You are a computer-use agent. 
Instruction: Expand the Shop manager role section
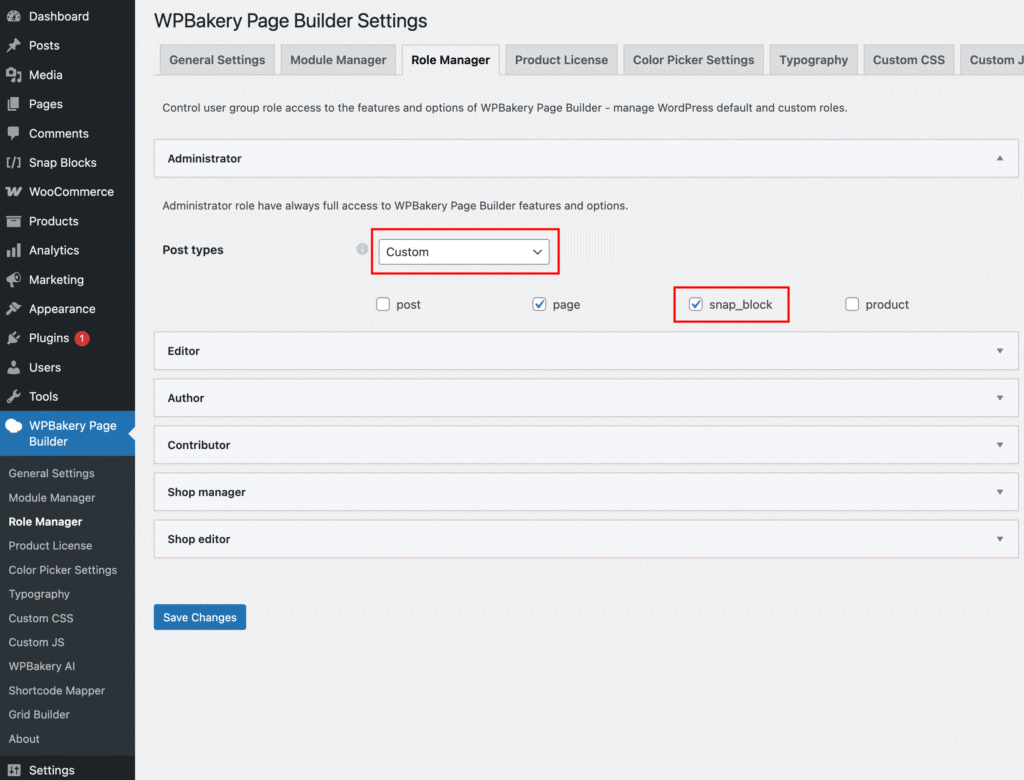coord(586,492)
